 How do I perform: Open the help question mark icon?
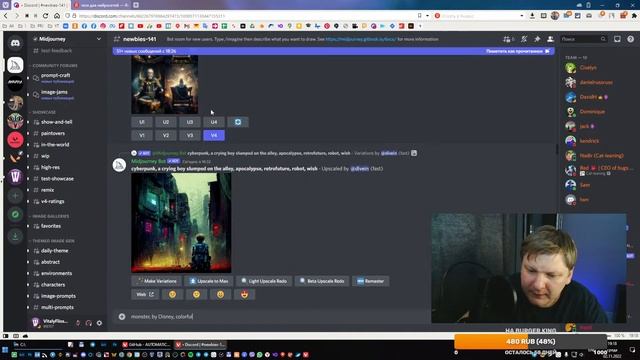tap(631, 39)
